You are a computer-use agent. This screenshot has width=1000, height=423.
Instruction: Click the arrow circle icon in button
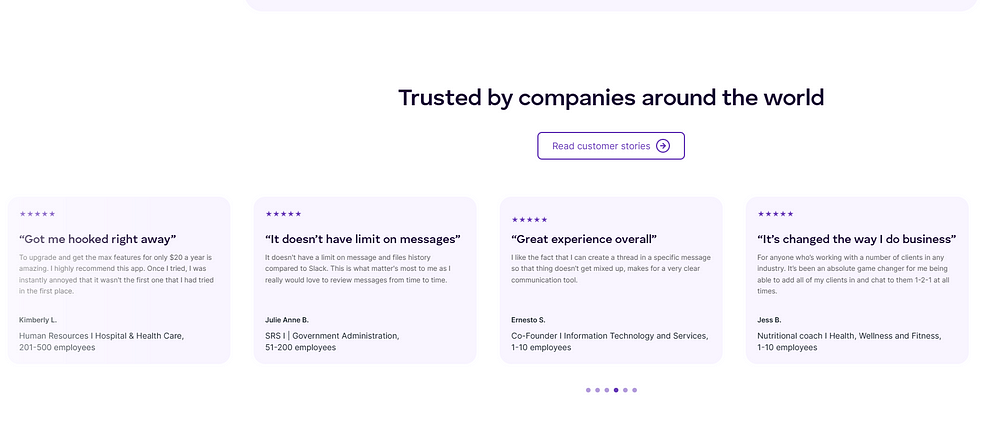click(x=663, y=146)
